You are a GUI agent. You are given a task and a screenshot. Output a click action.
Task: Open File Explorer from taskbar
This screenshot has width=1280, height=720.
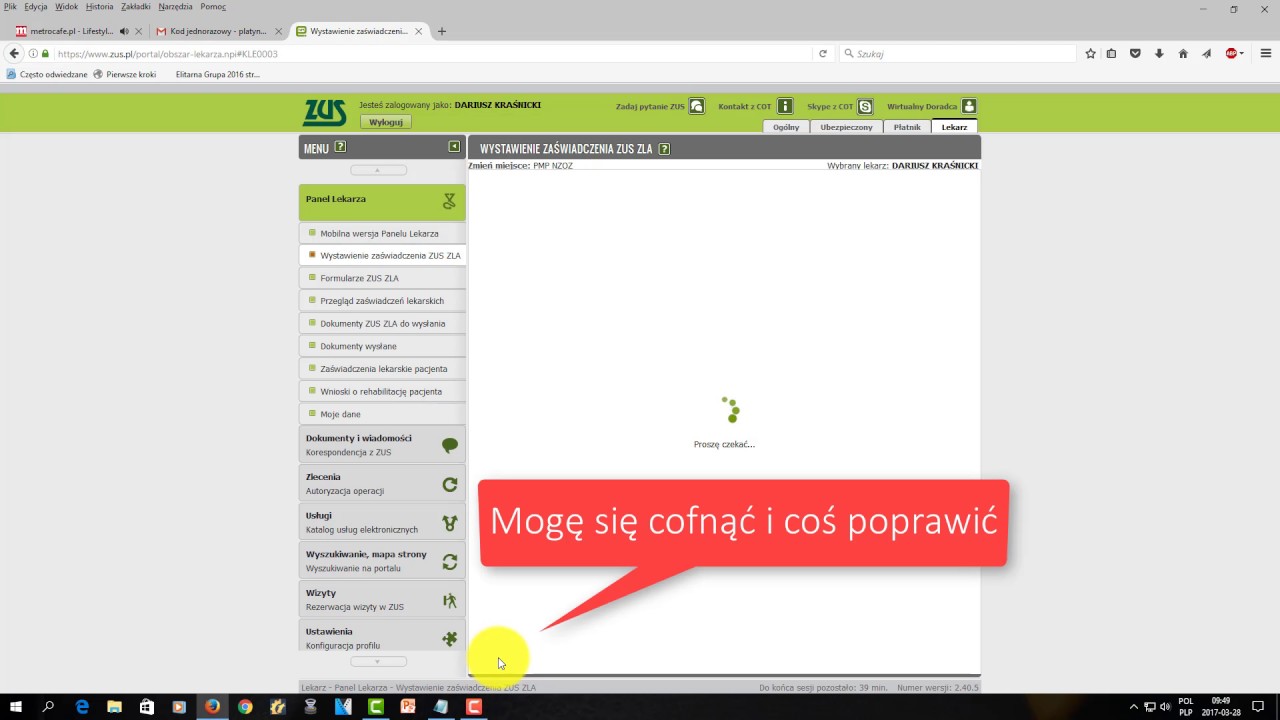point(114,706)
